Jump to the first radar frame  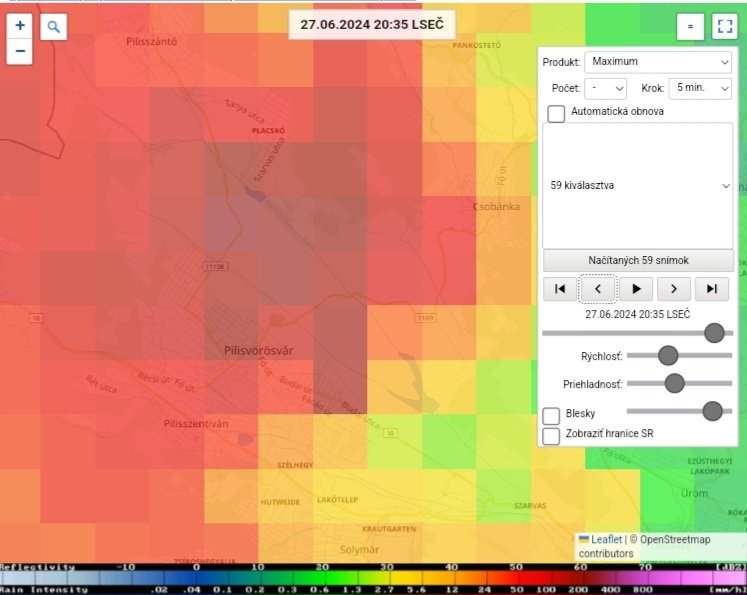559,289
